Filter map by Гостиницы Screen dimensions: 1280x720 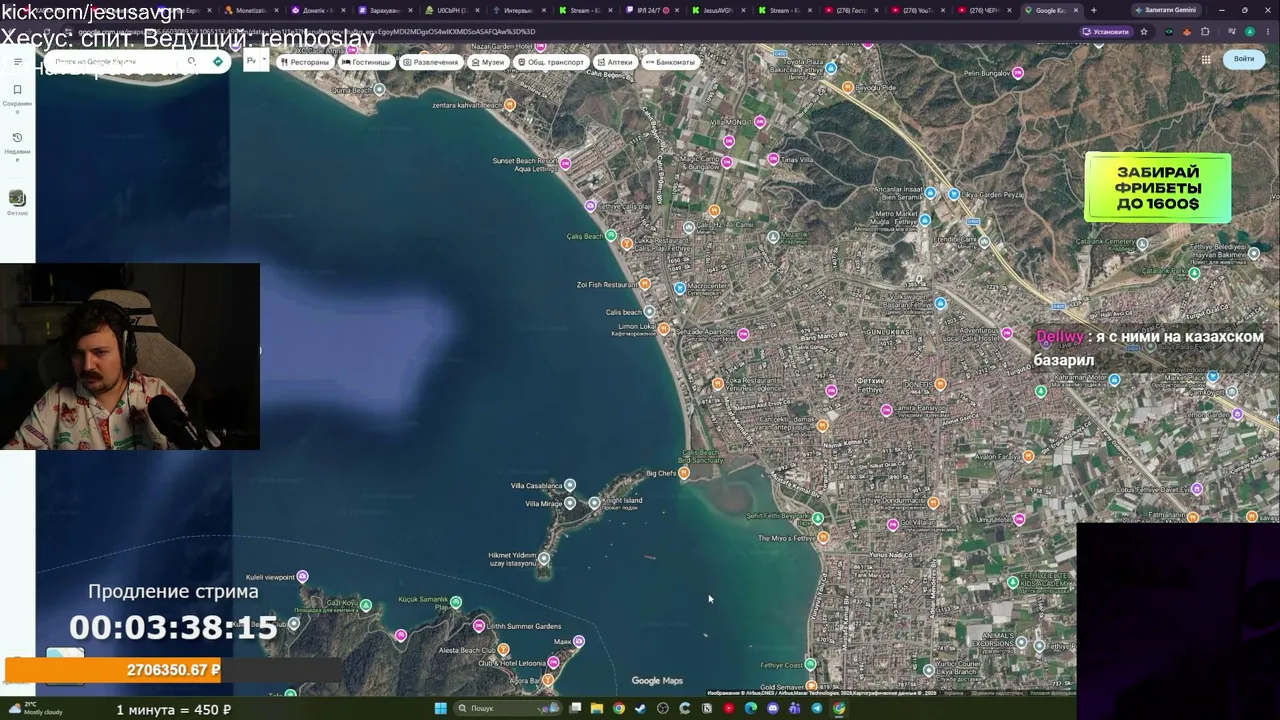coord(366,62)
